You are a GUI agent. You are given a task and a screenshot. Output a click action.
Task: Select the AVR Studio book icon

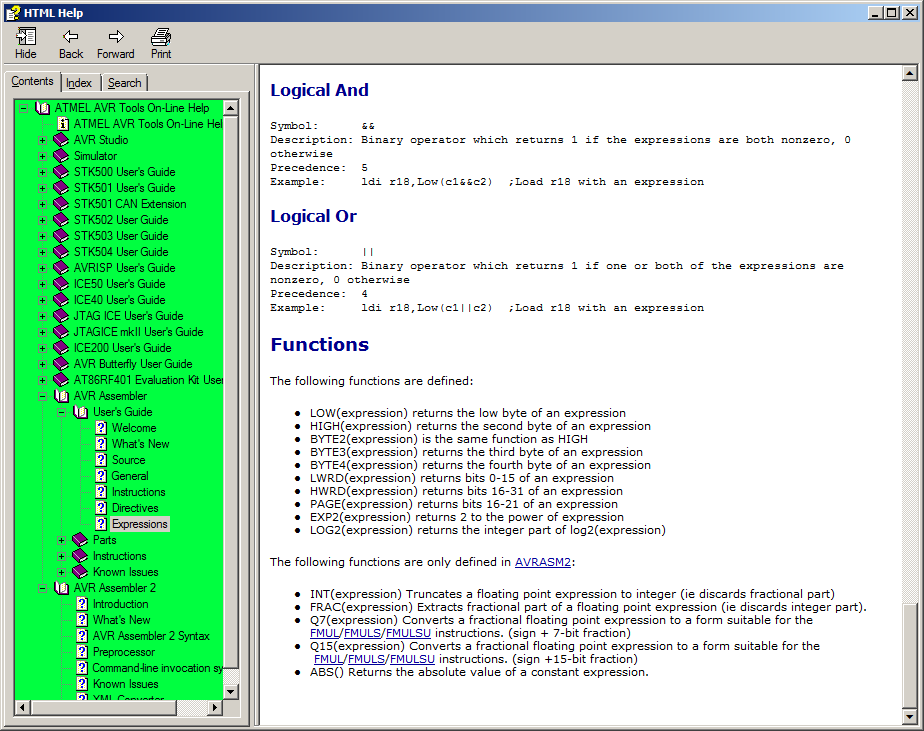click(x=61, y=140)
